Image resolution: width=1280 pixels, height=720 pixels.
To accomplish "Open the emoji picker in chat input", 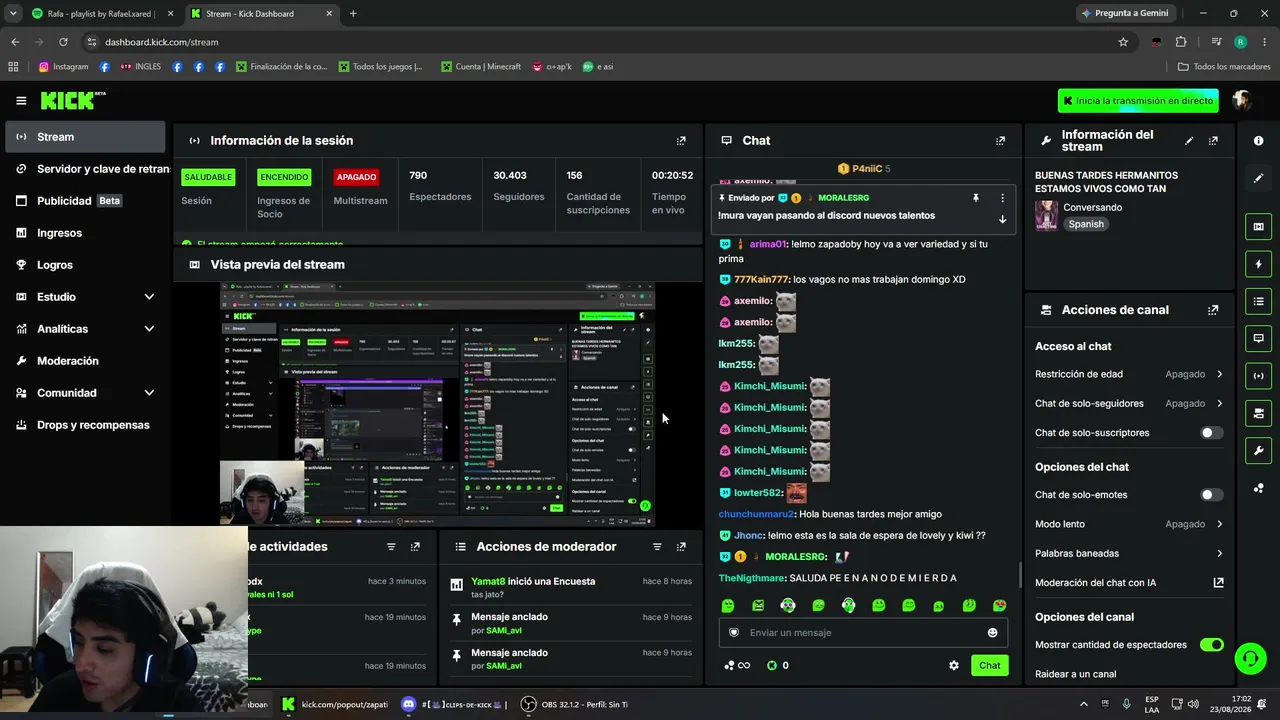I will 992,633.
